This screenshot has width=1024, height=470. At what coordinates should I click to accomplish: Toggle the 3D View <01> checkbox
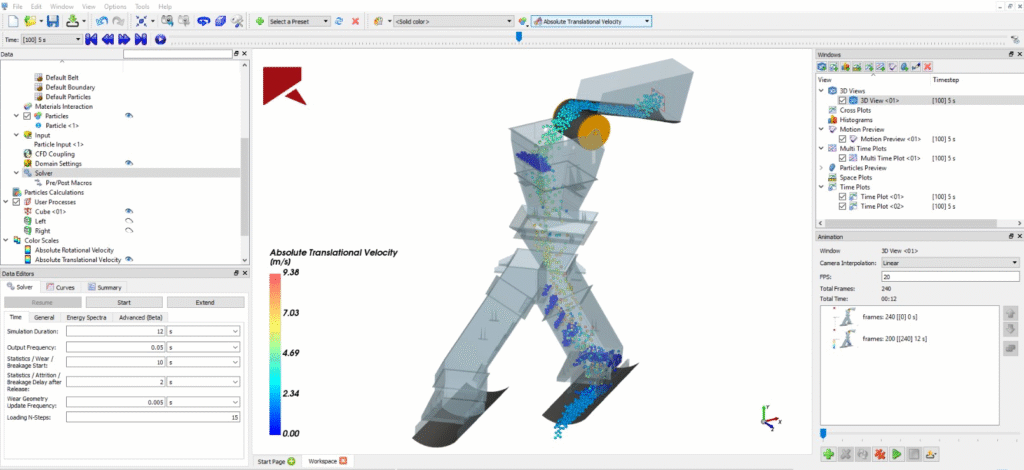point(843,100)
